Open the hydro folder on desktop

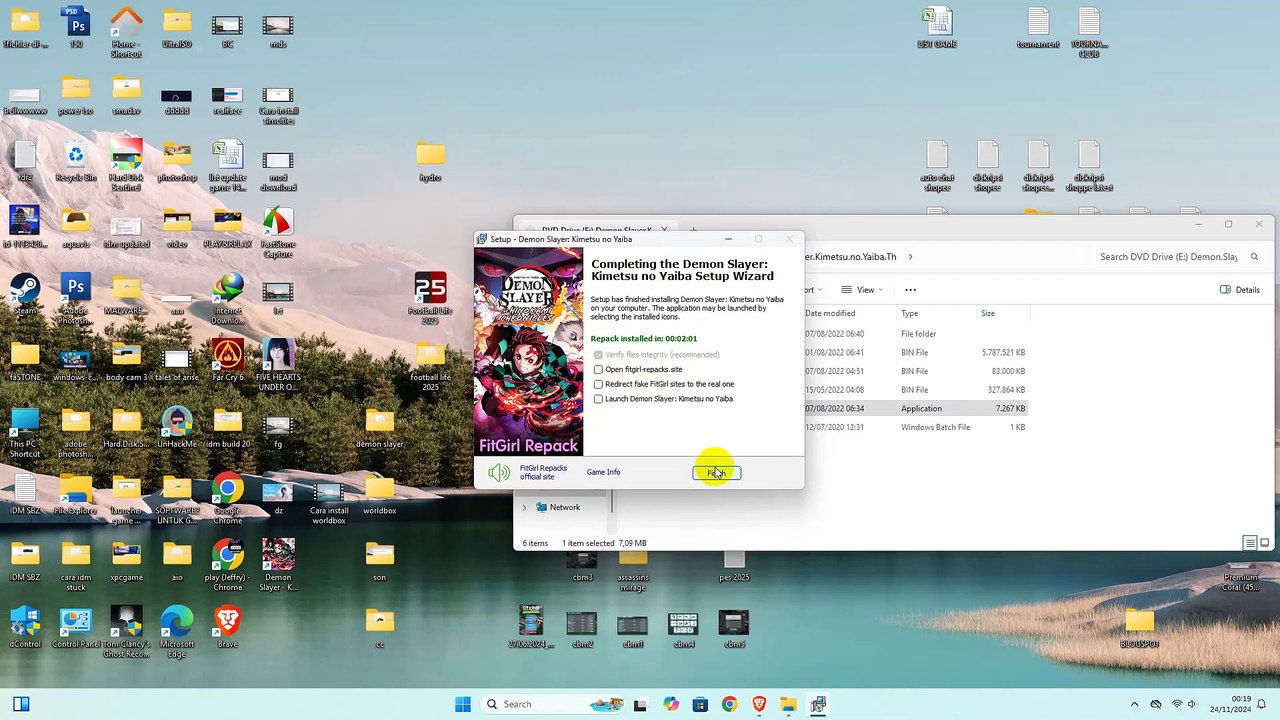tap(430, 160)
